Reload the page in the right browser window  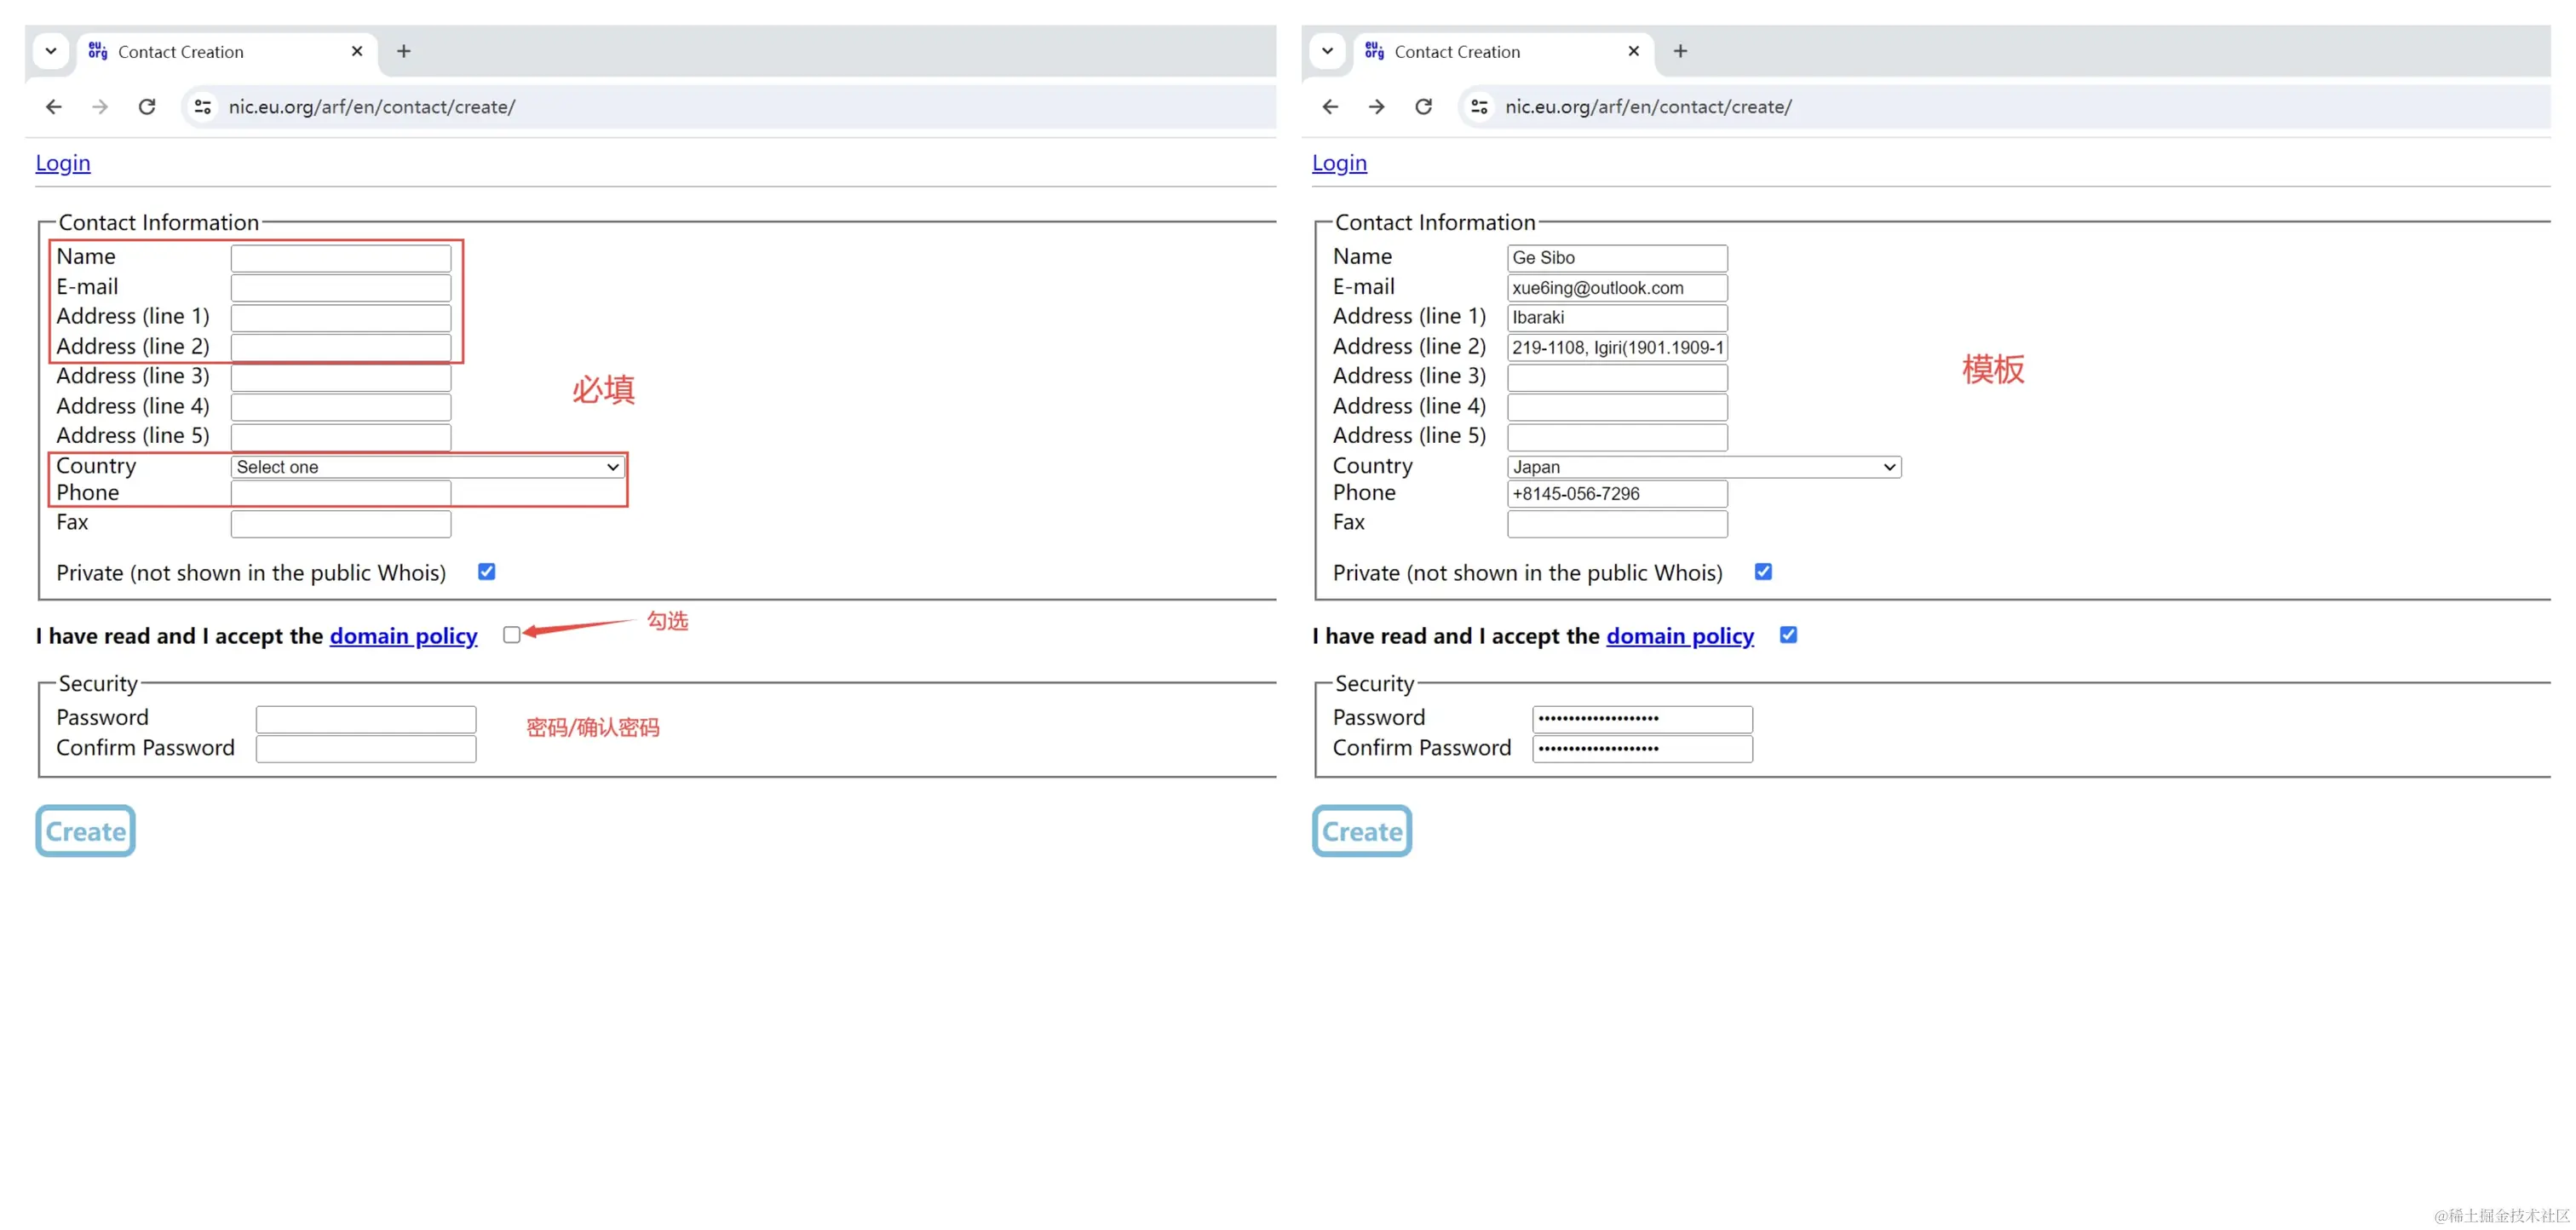[1423, 106]
